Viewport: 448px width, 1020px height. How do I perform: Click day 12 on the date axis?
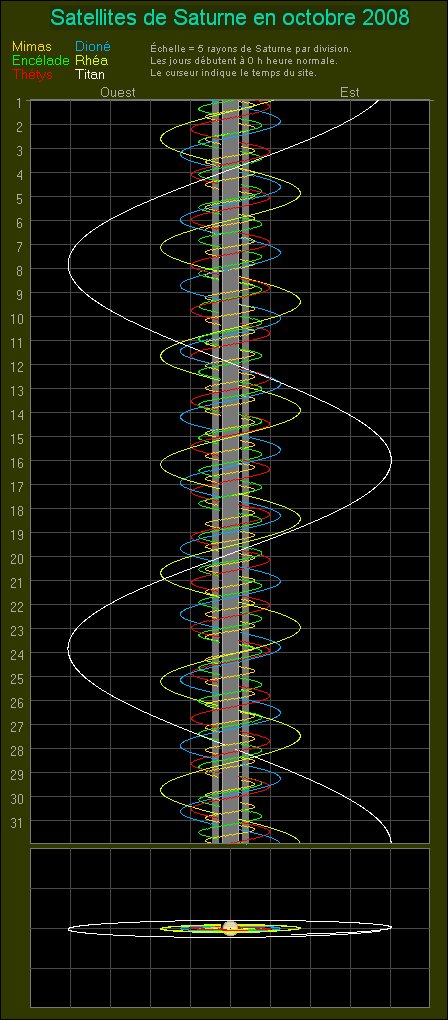[18, 366]
